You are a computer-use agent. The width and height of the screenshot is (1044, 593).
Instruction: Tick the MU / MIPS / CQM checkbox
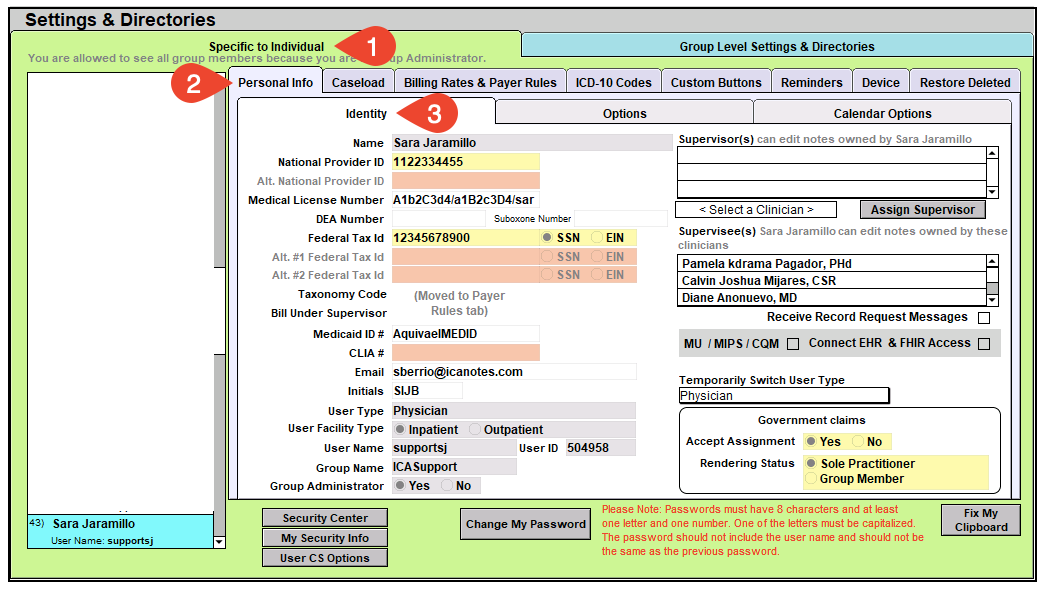(x=793, y=344)
